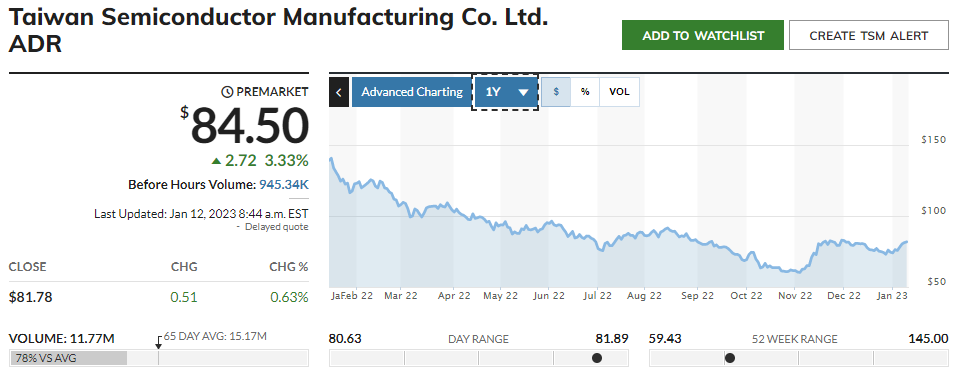Screen dimensions: 954x376
Task: Toggle the VOL chart view
Action: coord(619,92)
